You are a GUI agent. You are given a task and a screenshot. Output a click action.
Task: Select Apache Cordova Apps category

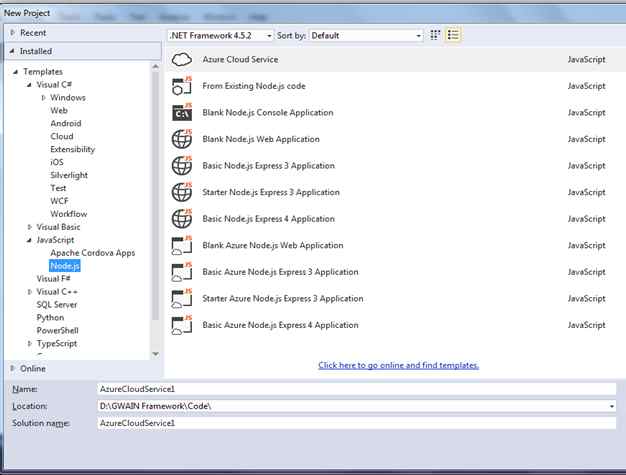tap(93, 253)
